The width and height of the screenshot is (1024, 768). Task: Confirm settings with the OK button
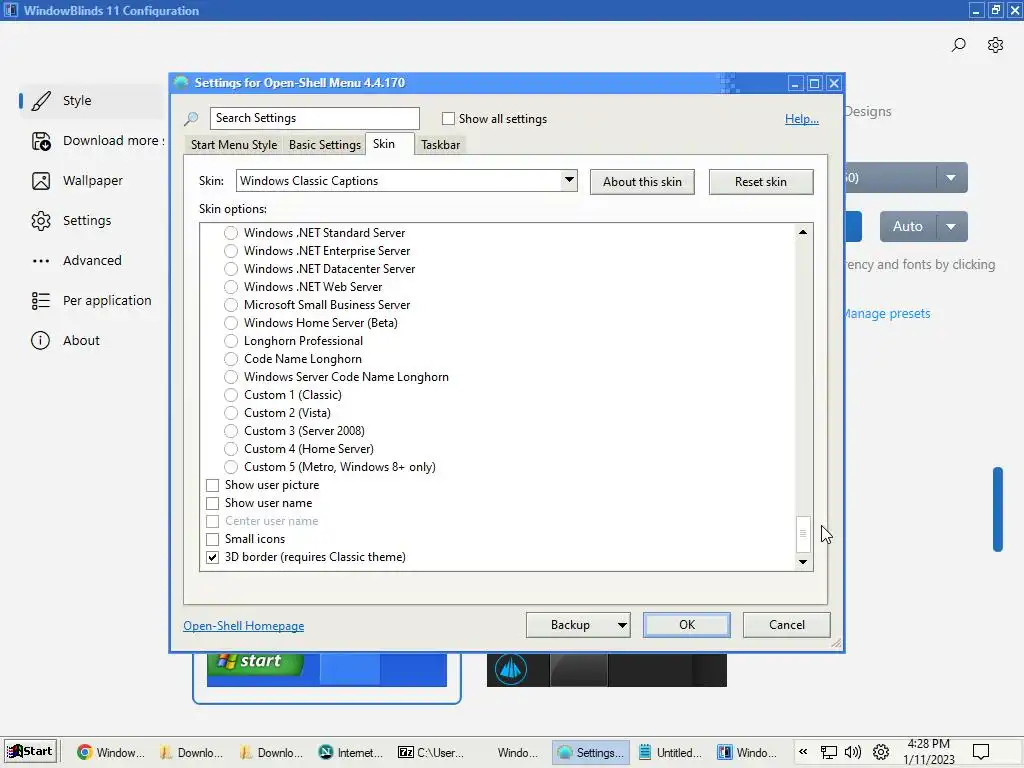687,625
